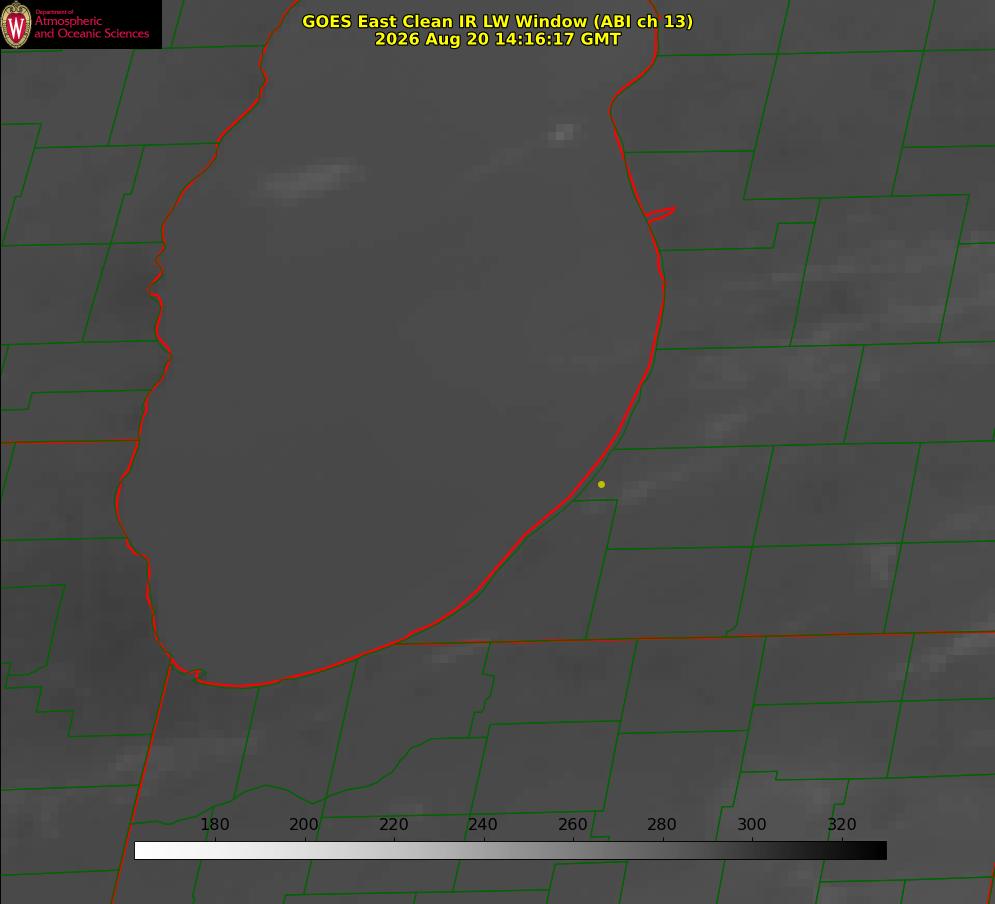Select the 180 label on the colorbar

(214, 824)
